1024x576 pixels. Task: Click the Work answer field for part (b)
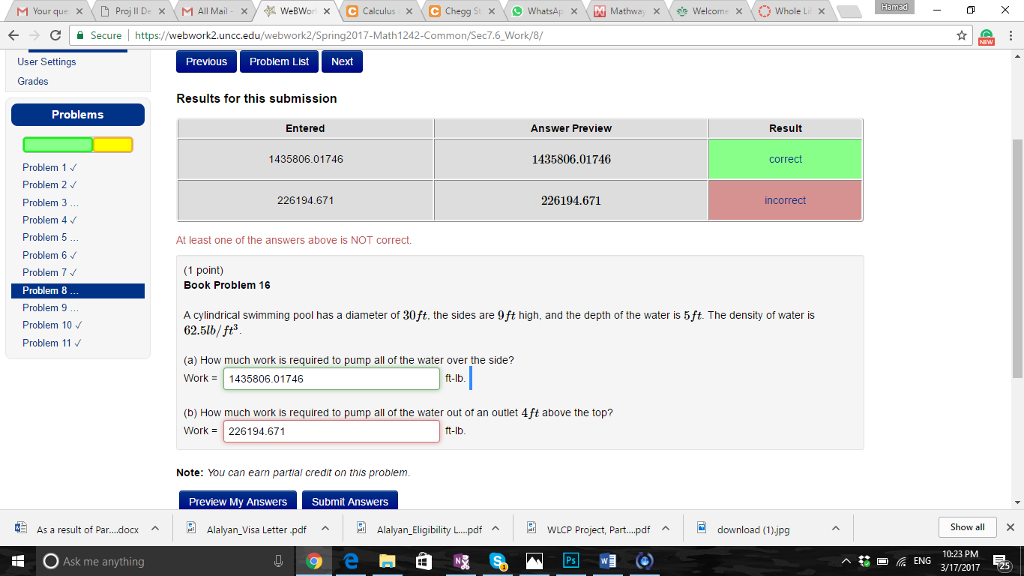point(332,430)
